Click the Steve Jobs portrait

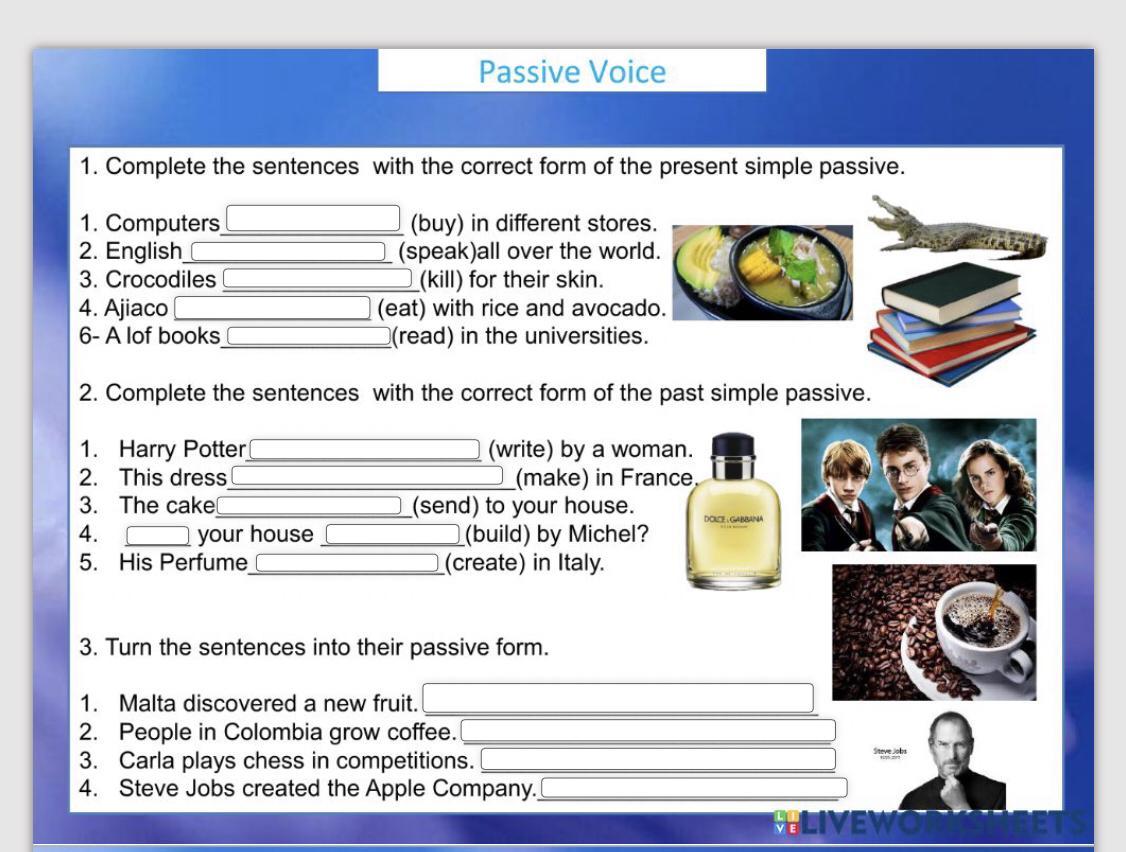[952, 761]
